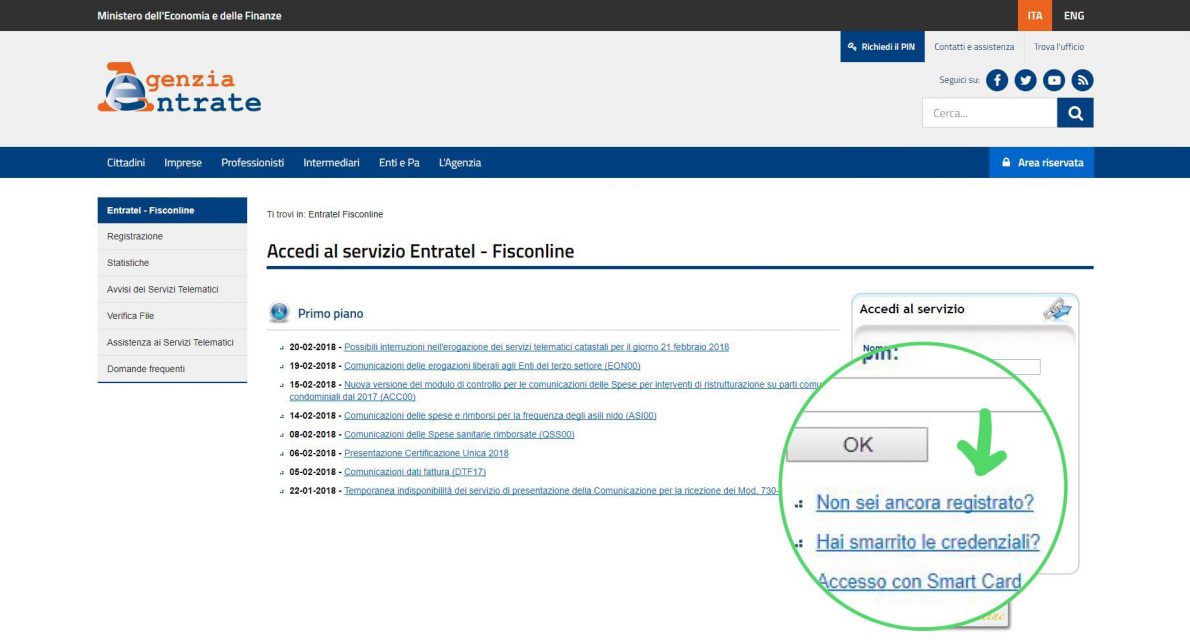Open Comunicazioni Spese sanitarie rimborsate (QSS00)
Viewport: 1190px width, 640px height.
(459, 434)
